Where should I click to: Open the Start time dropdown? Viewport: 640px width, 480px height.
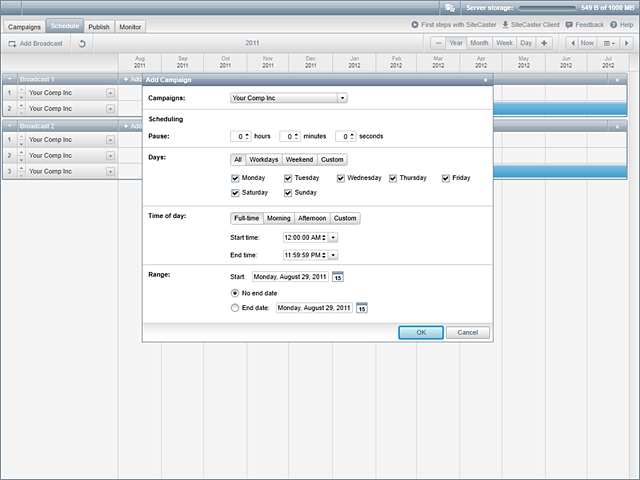click(x=333, y=237)
